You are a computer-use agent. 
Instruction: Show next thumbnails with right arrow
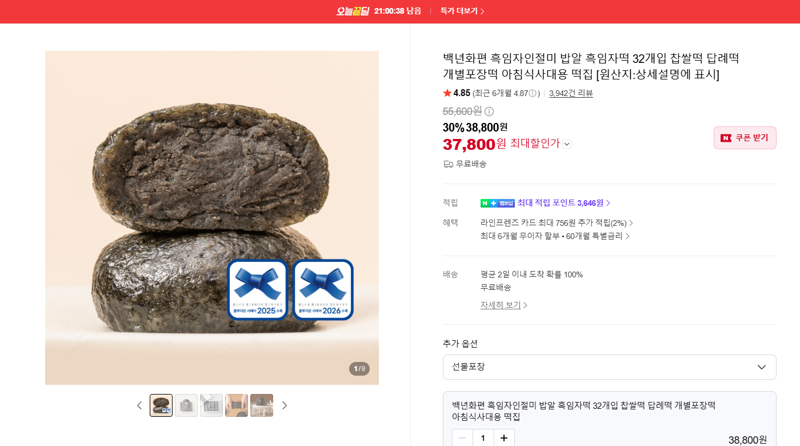point(285,406)
